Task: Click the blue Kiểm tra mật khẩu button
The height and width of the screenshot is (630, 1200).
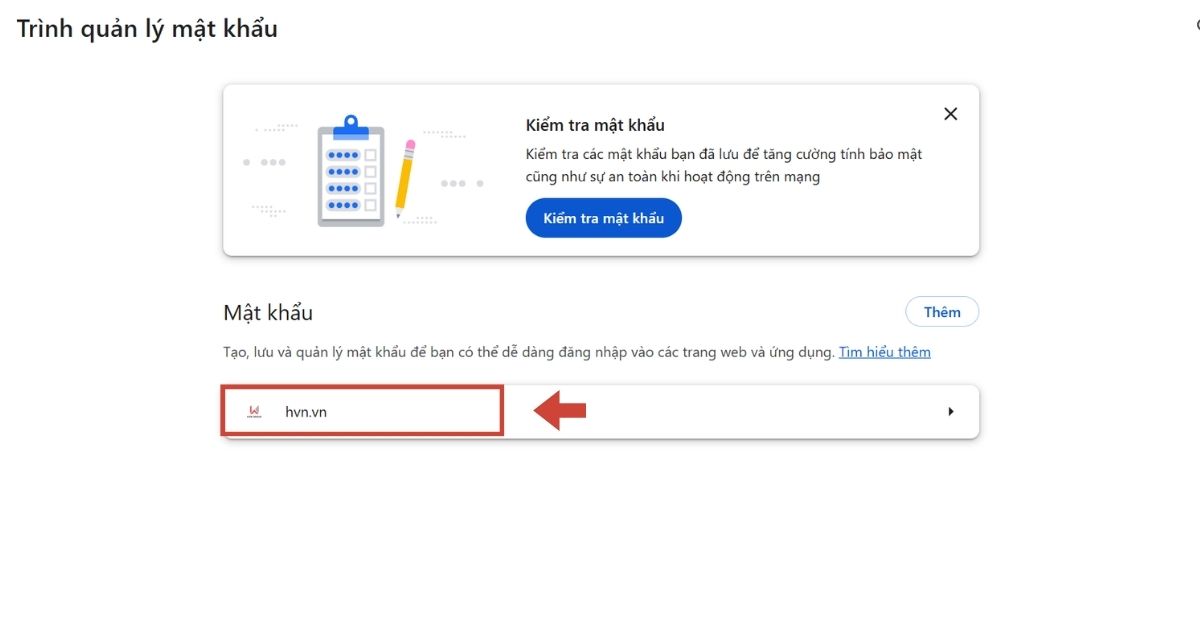Action: pos(603,218)
